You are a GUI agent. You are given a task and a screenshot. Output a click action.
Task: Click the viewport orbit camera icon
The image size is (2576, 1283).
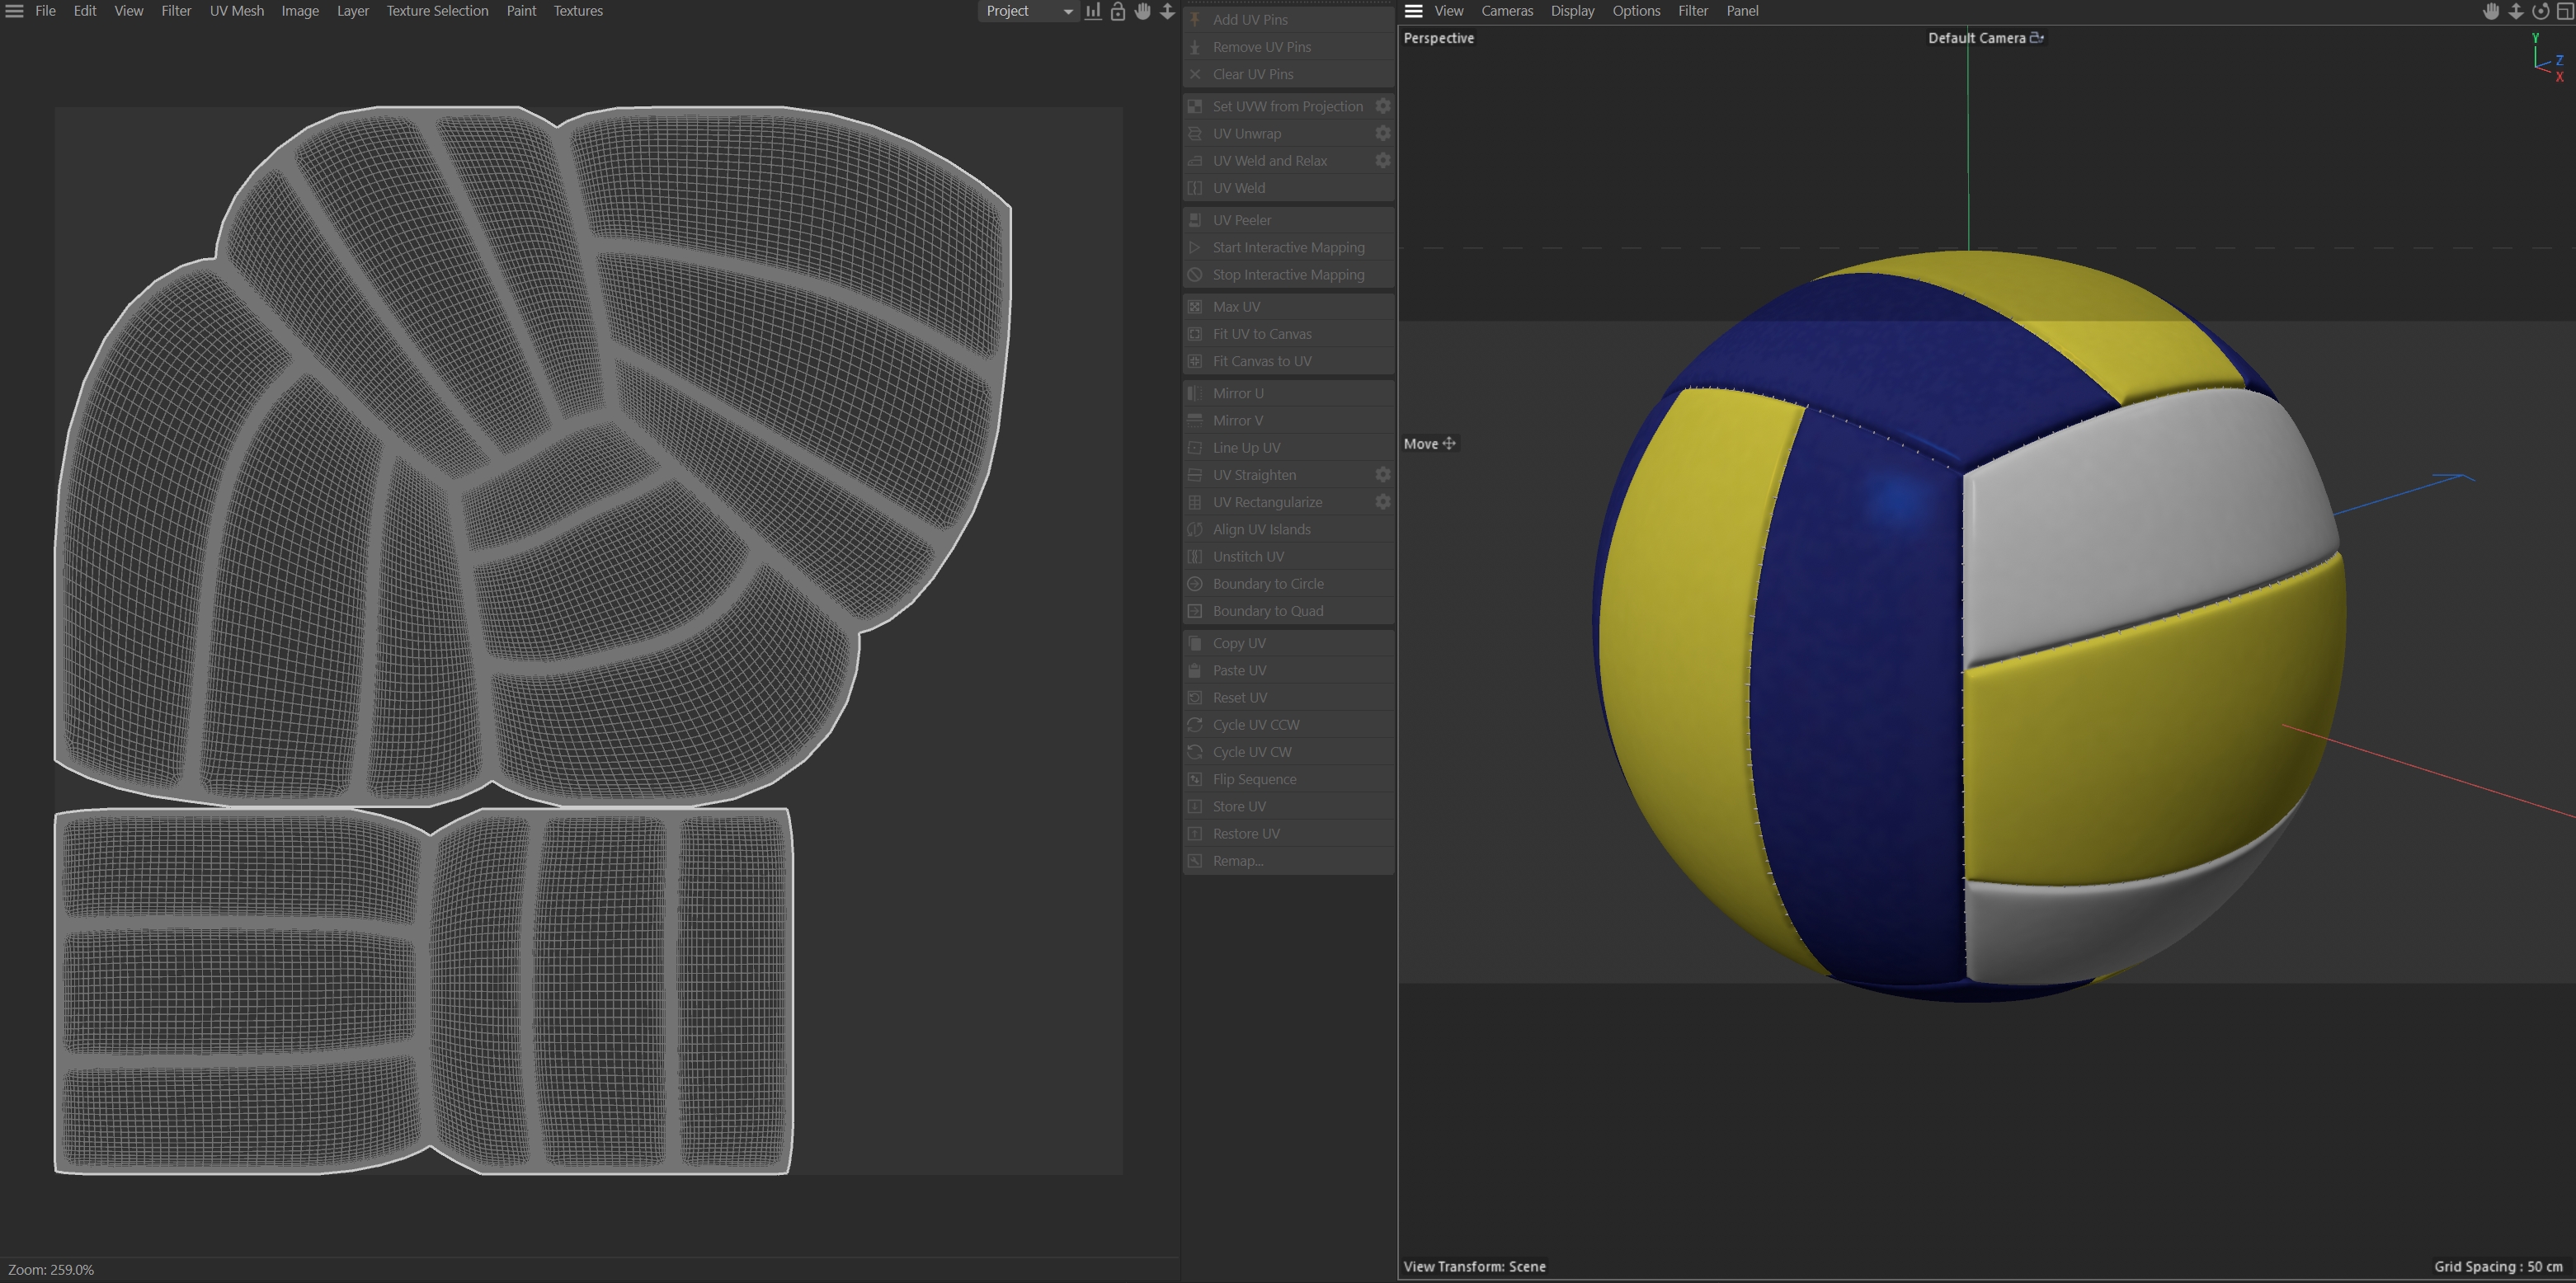[2540, 11]
